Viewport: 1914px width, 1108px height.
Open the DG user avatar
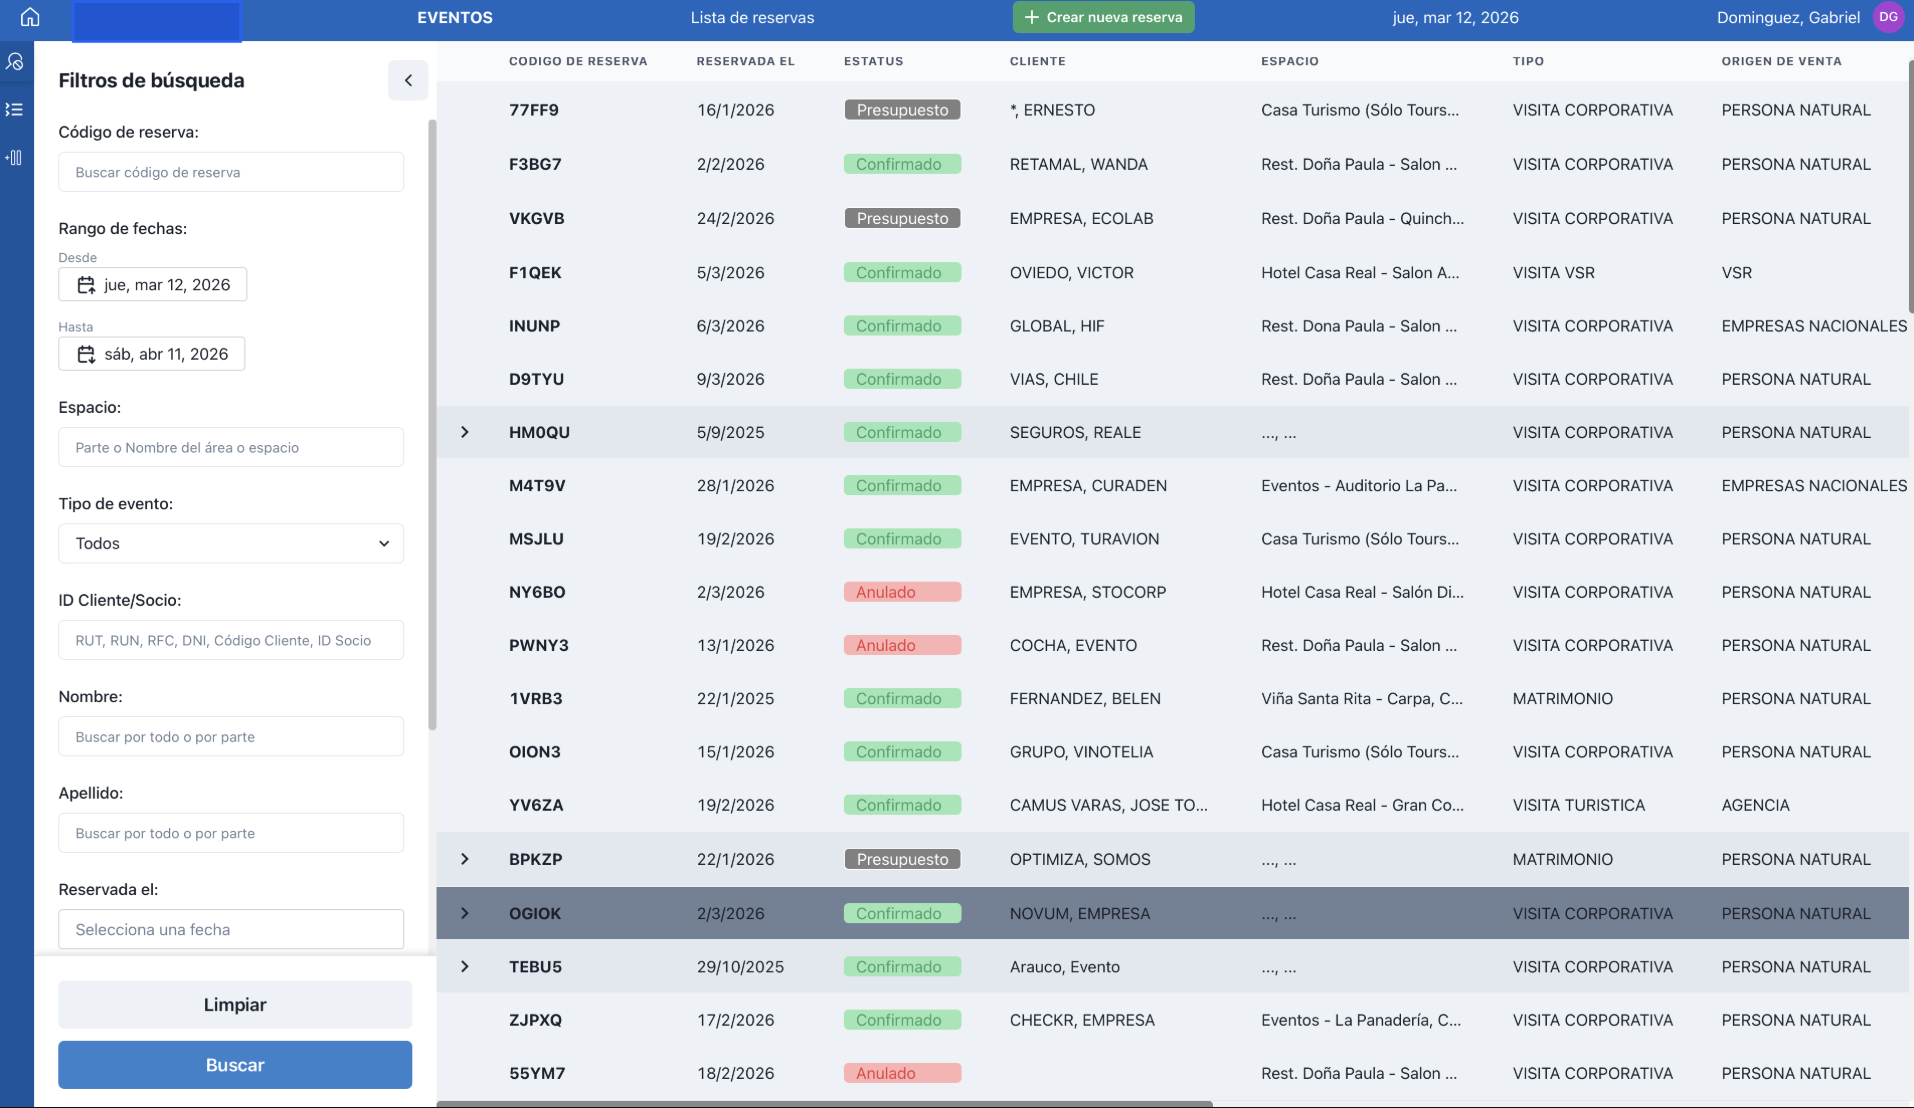1887,17
